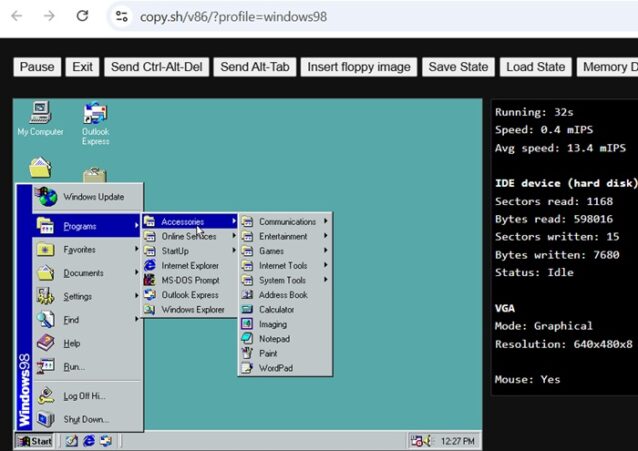This screenshot has width=638, height=451.
Task: Click the Favorites folder icon
Action: tap(45, 249)
